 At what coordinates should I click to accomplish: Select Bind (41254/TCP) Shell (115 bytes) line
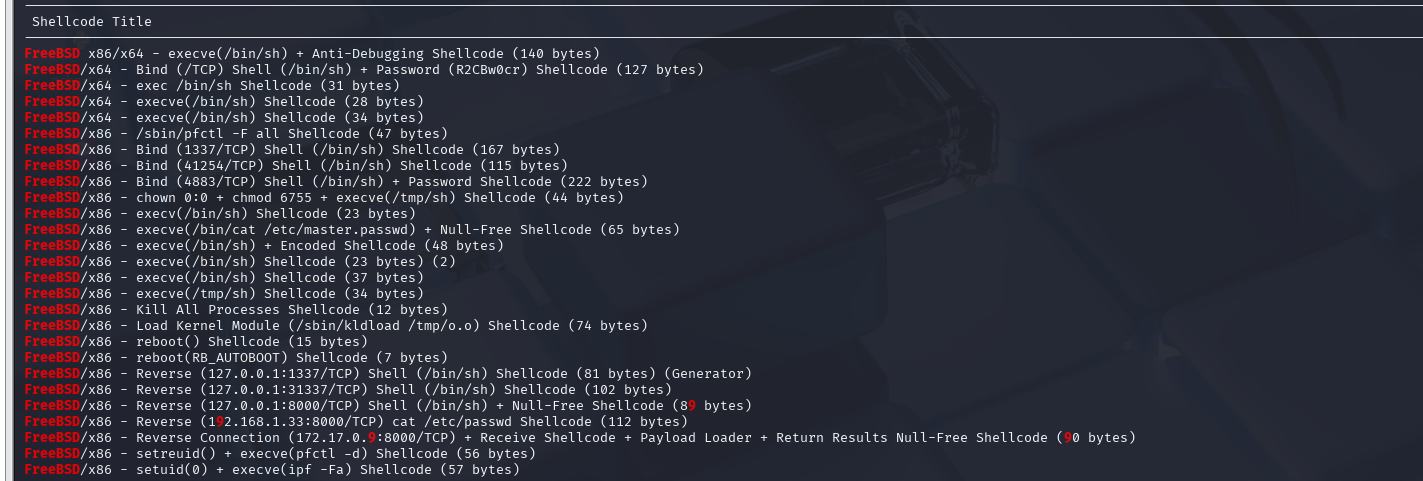[296, 165]
